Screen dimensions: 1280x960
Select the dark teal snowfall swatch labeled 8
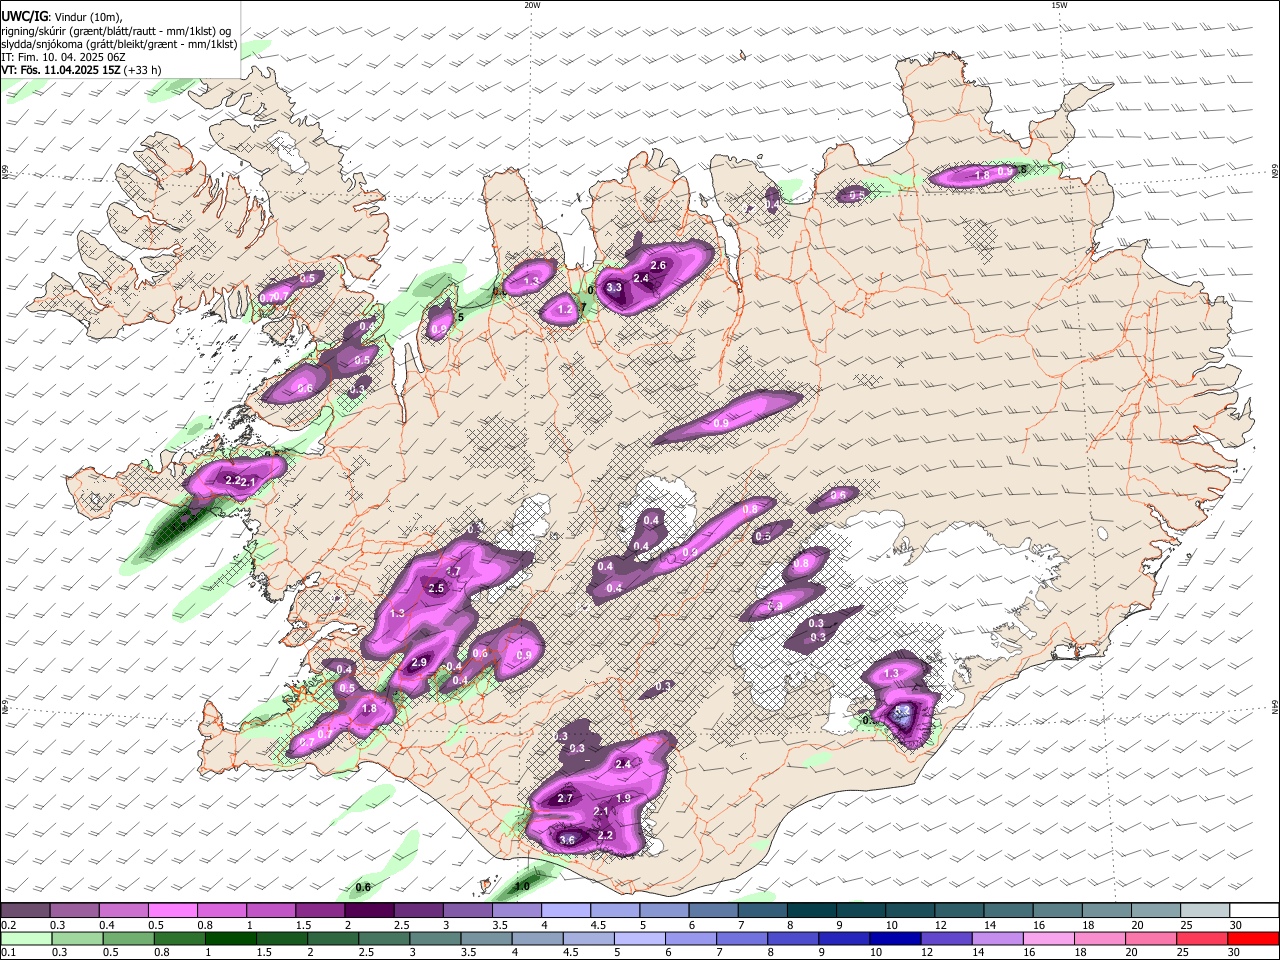pos(812,910)
